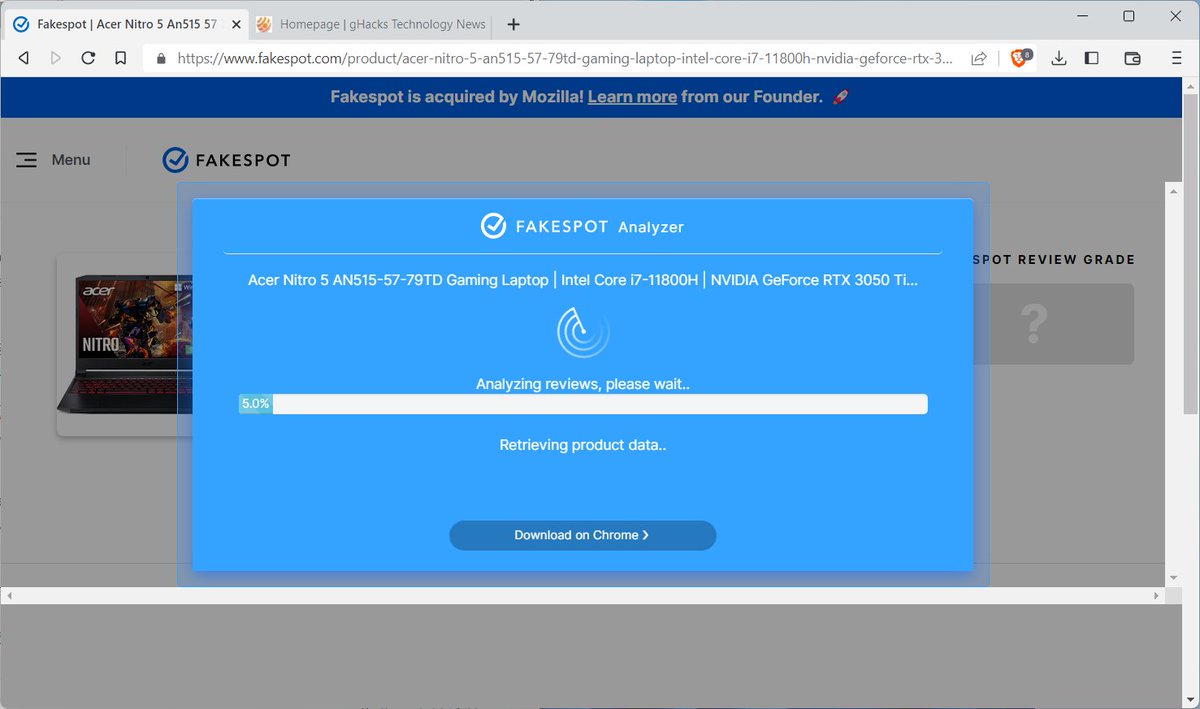Click the Fakespot checkmark logo
1200x709 pixels.
tap(176, 158)
